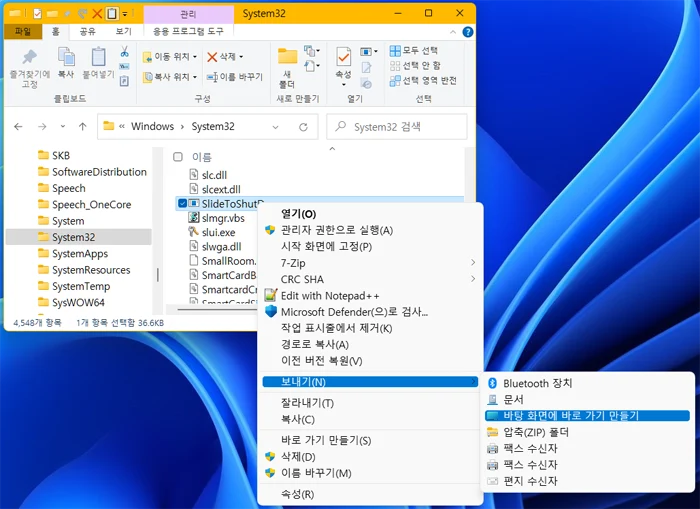Image resolution: width=700 pixels, height=509 pixels.
Task: Click the Refresh button in address bar
Action: pos(303,127)
